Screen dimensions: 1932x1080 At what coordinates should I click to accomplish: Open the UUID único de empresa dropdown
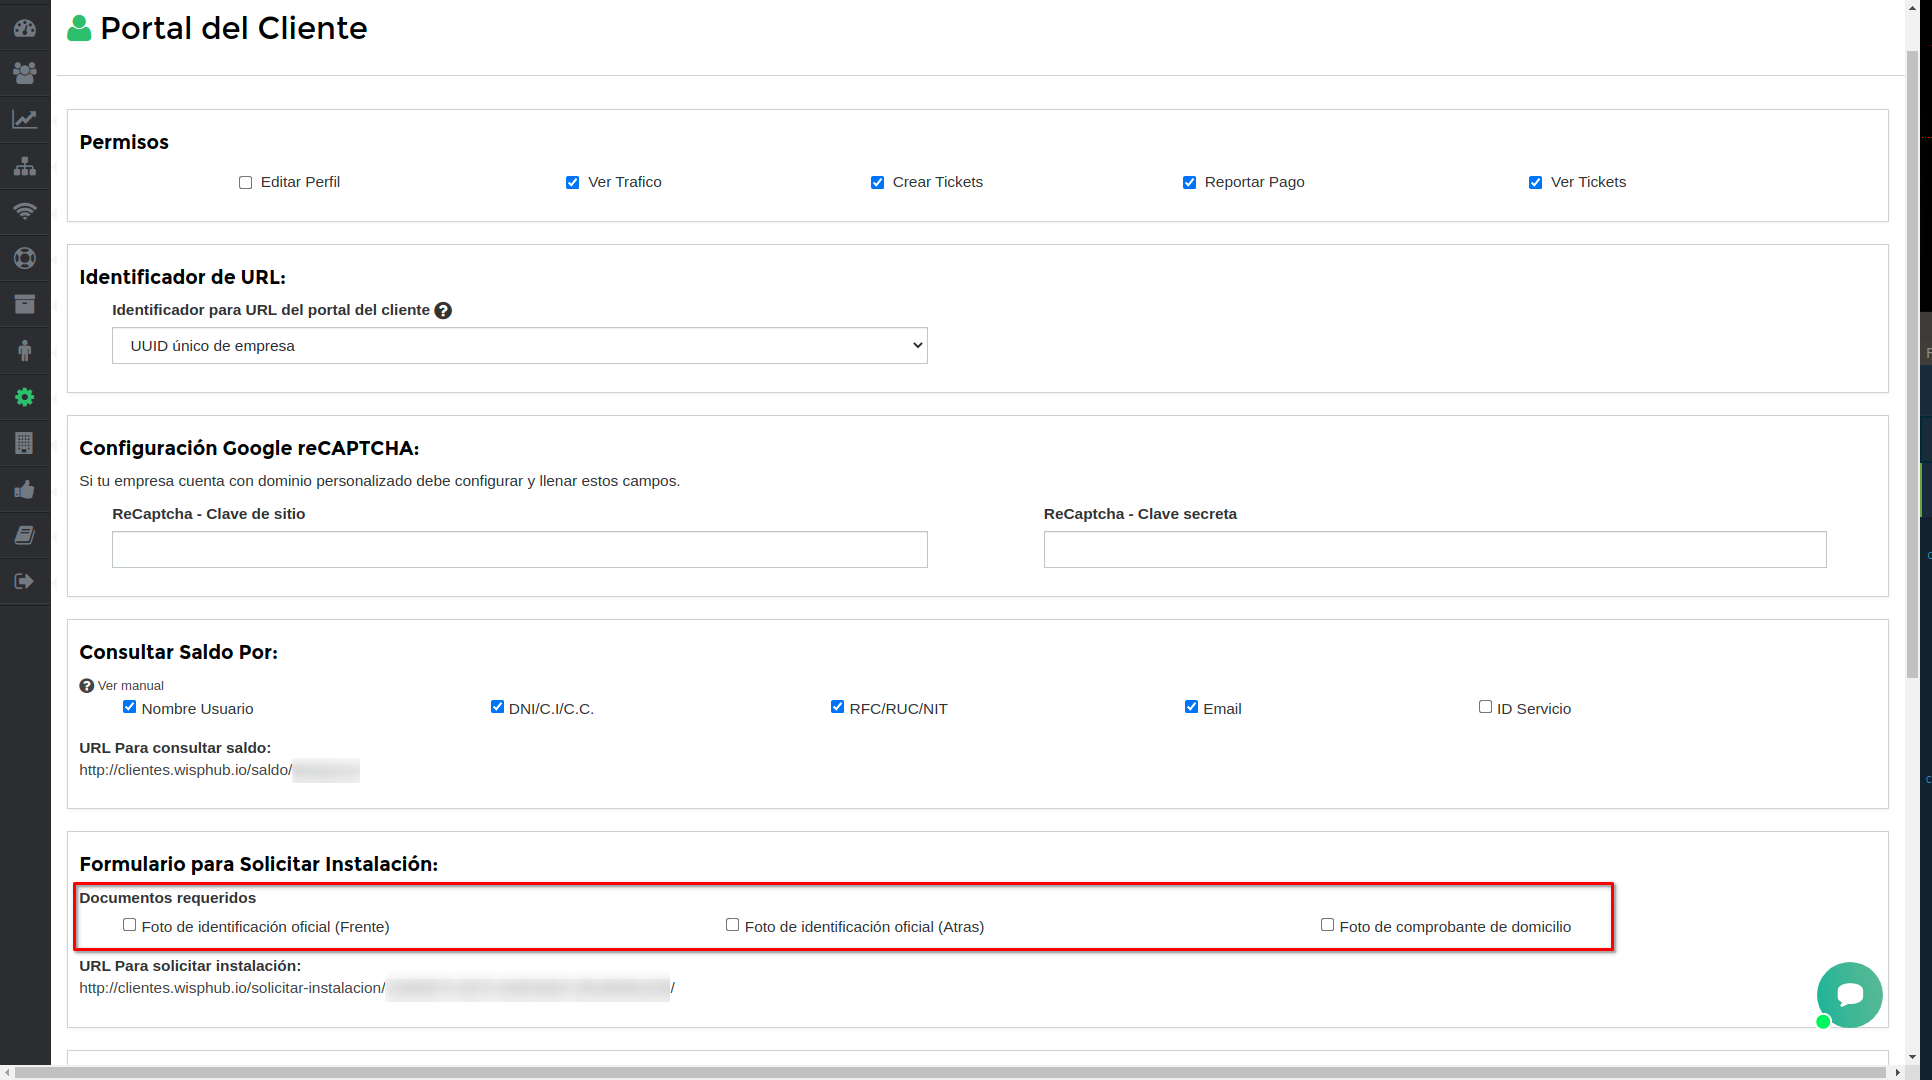click(520, 346)
